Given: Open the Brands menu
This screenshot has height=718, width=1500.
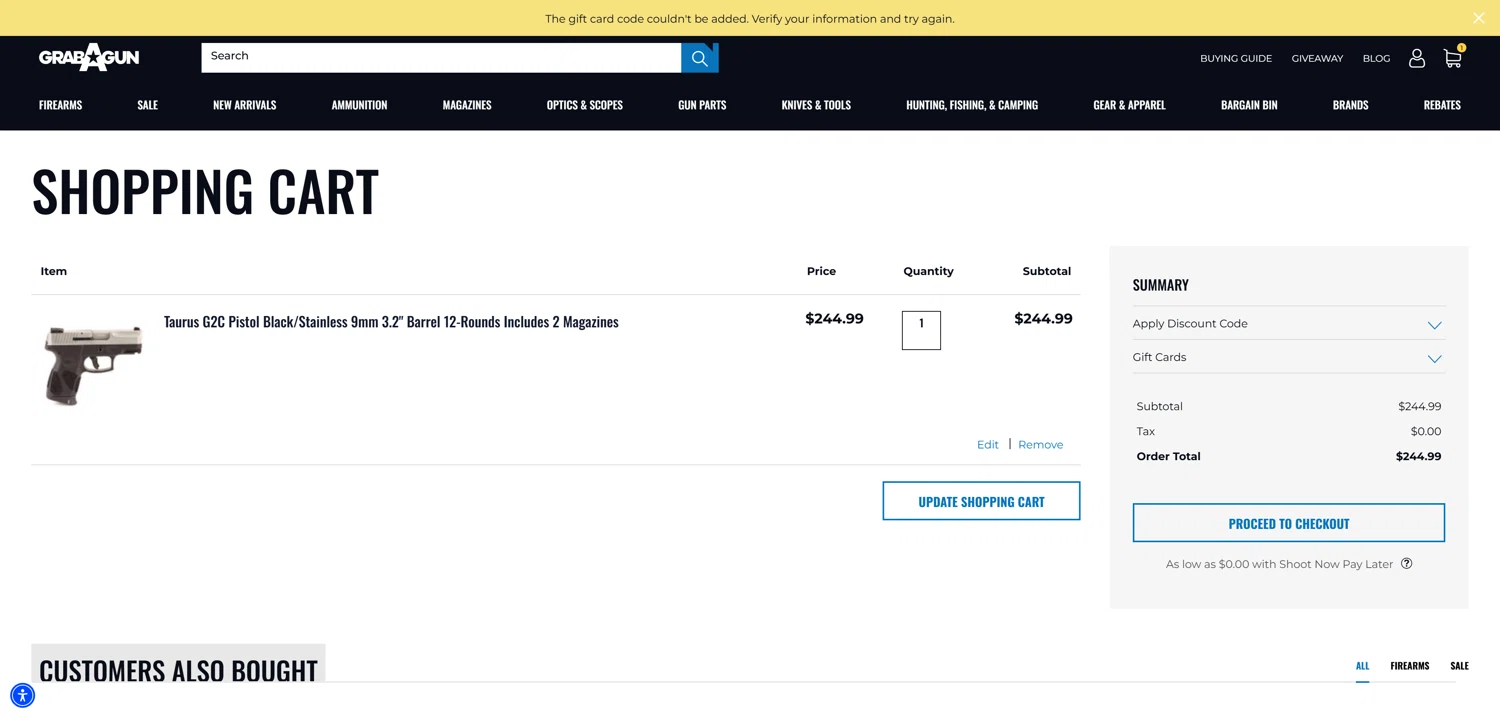Looking at the screenshot, I should coord(1350,104).
